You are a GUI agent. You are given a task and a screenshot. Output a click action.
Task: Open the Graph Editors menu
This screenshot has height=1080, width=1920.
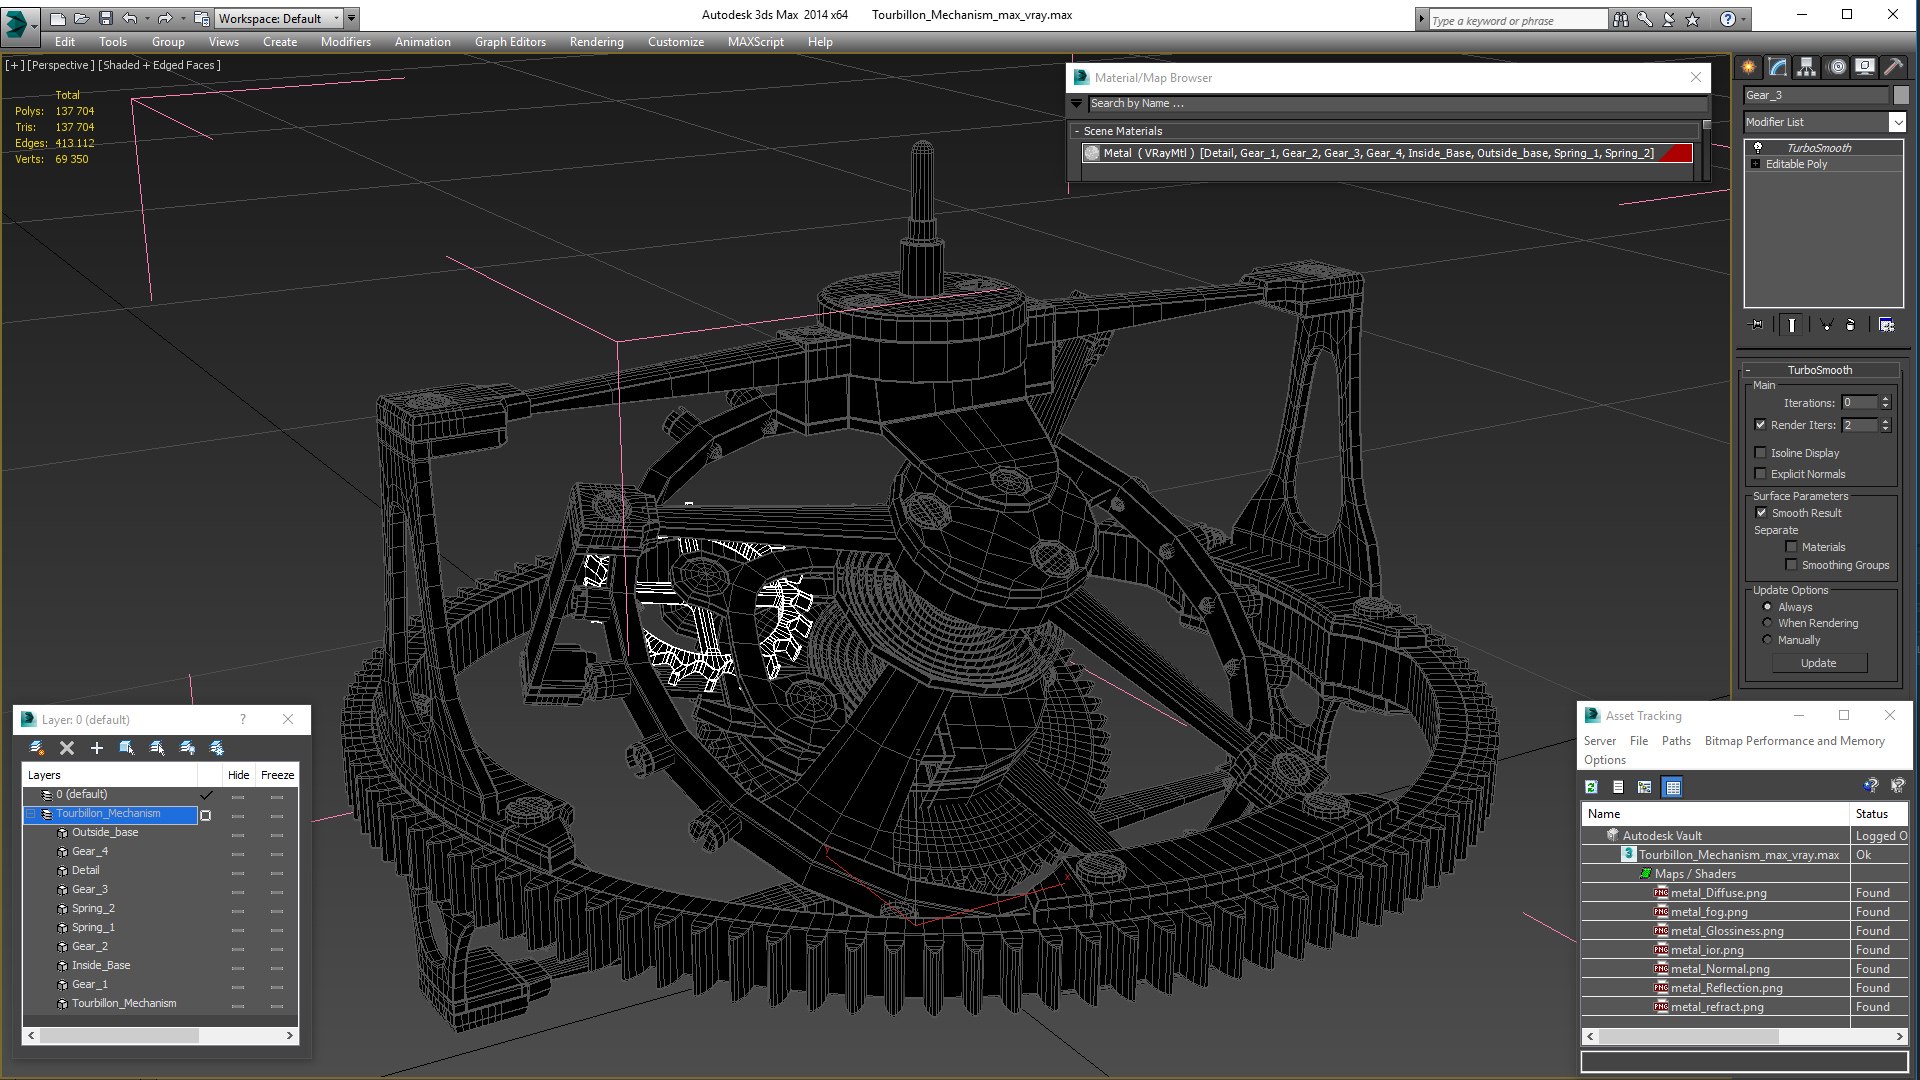coord(510,42)
